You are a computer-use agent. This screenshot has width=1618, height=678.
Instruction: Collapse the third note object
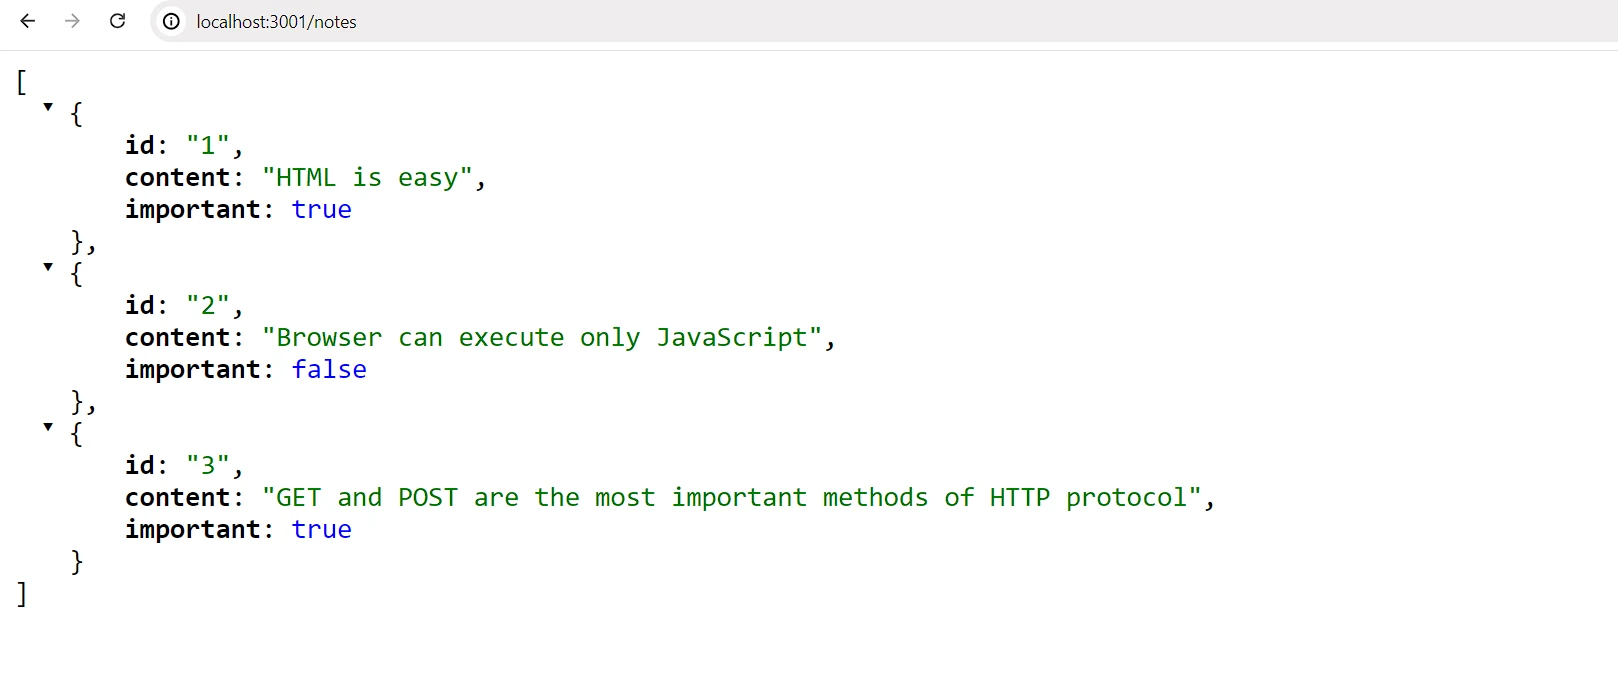point(48,426)
